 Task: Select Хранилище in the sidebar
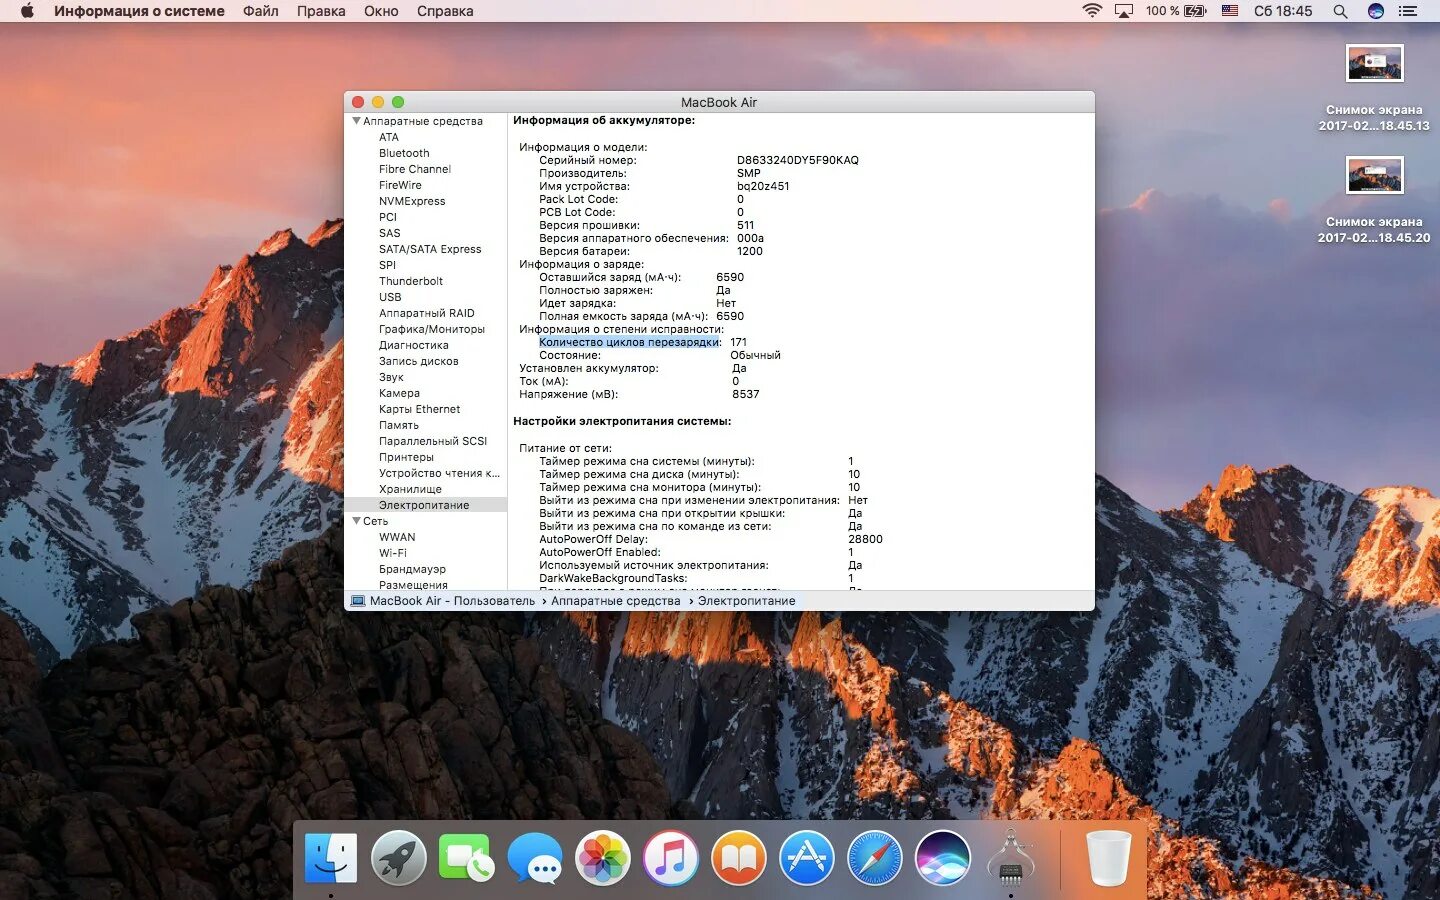click(x=410, y=489)
